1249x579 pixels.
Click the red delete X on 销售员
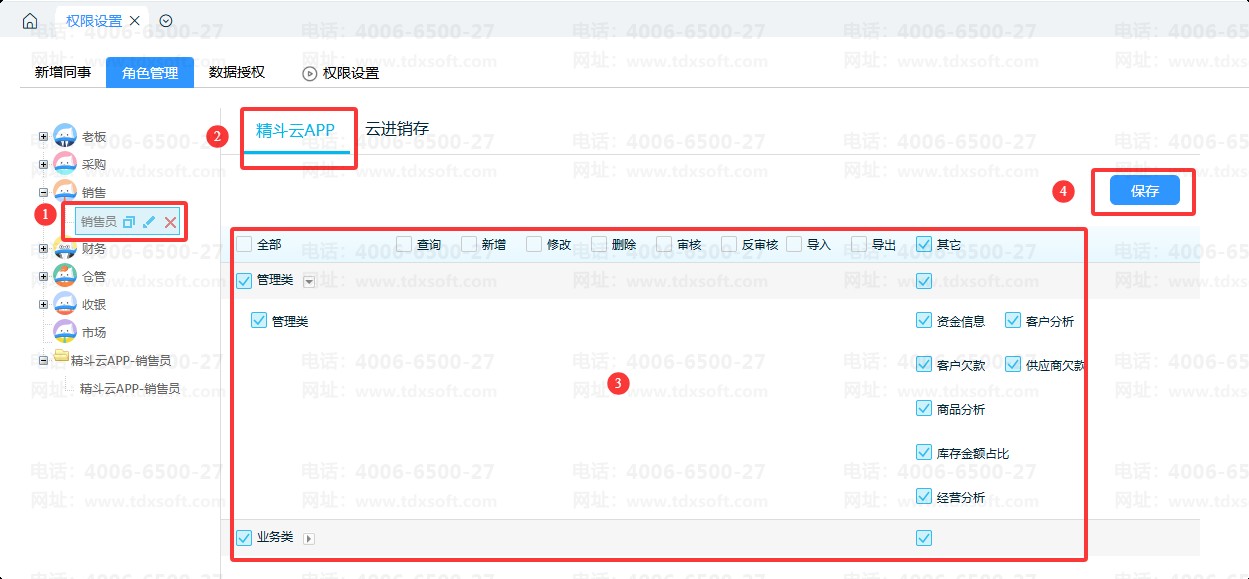pos(171,222)
